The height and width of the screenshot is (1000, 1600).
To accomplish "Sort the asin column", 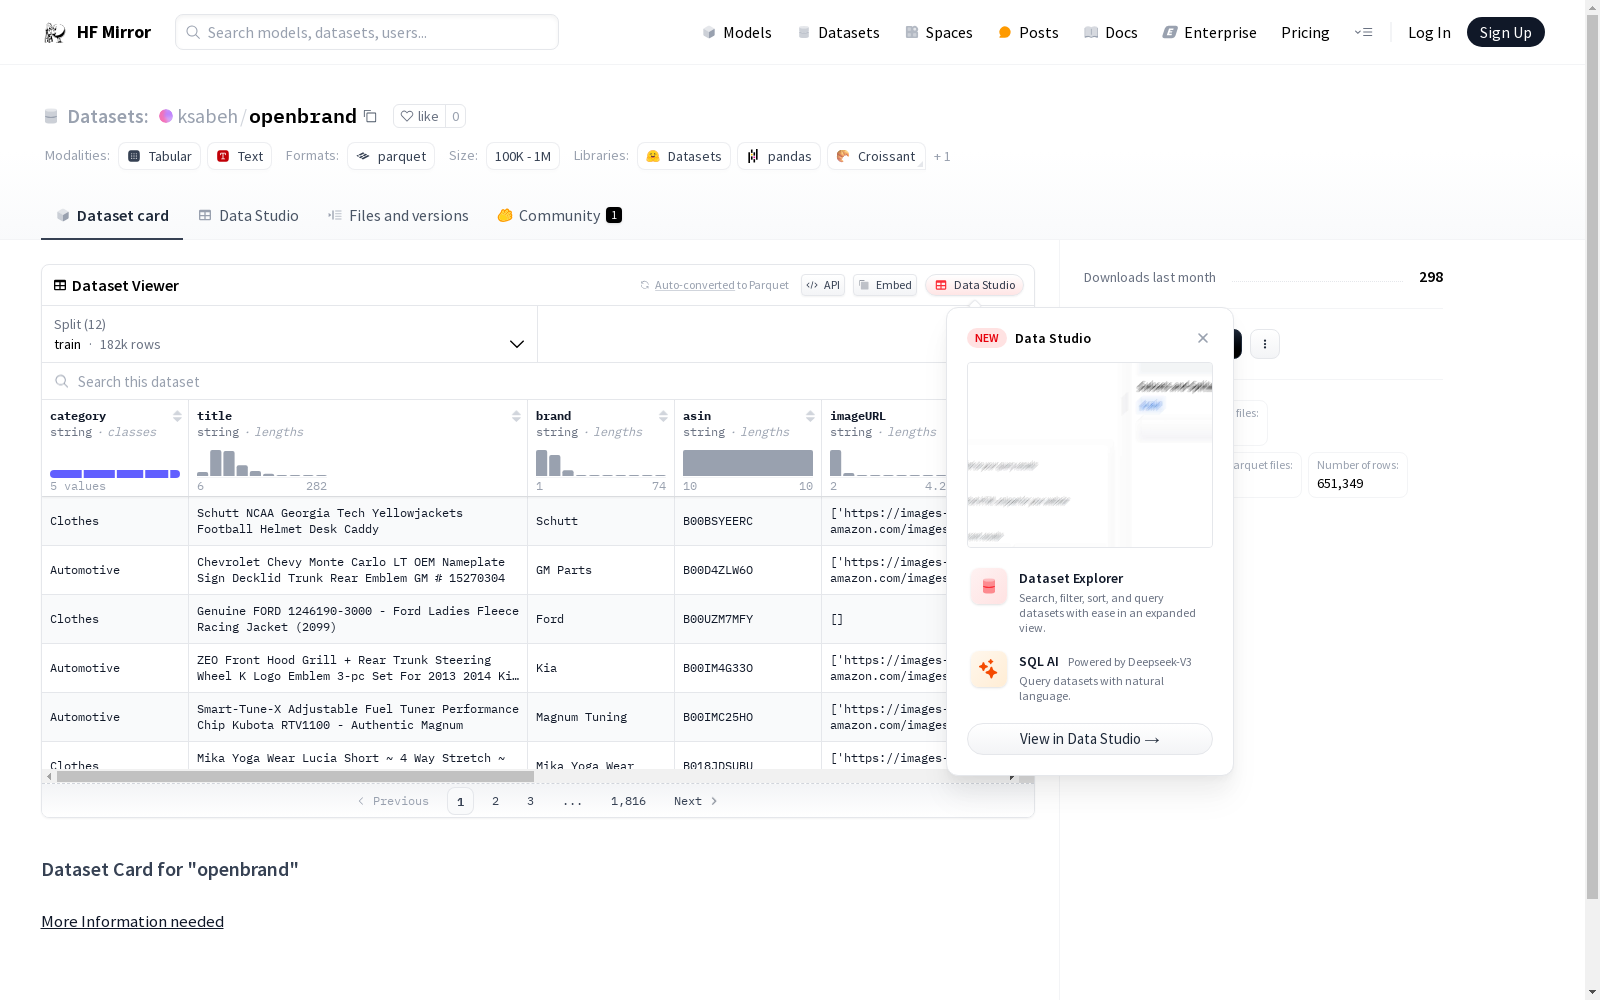I will pyautogui.click(x=810, y=416).
